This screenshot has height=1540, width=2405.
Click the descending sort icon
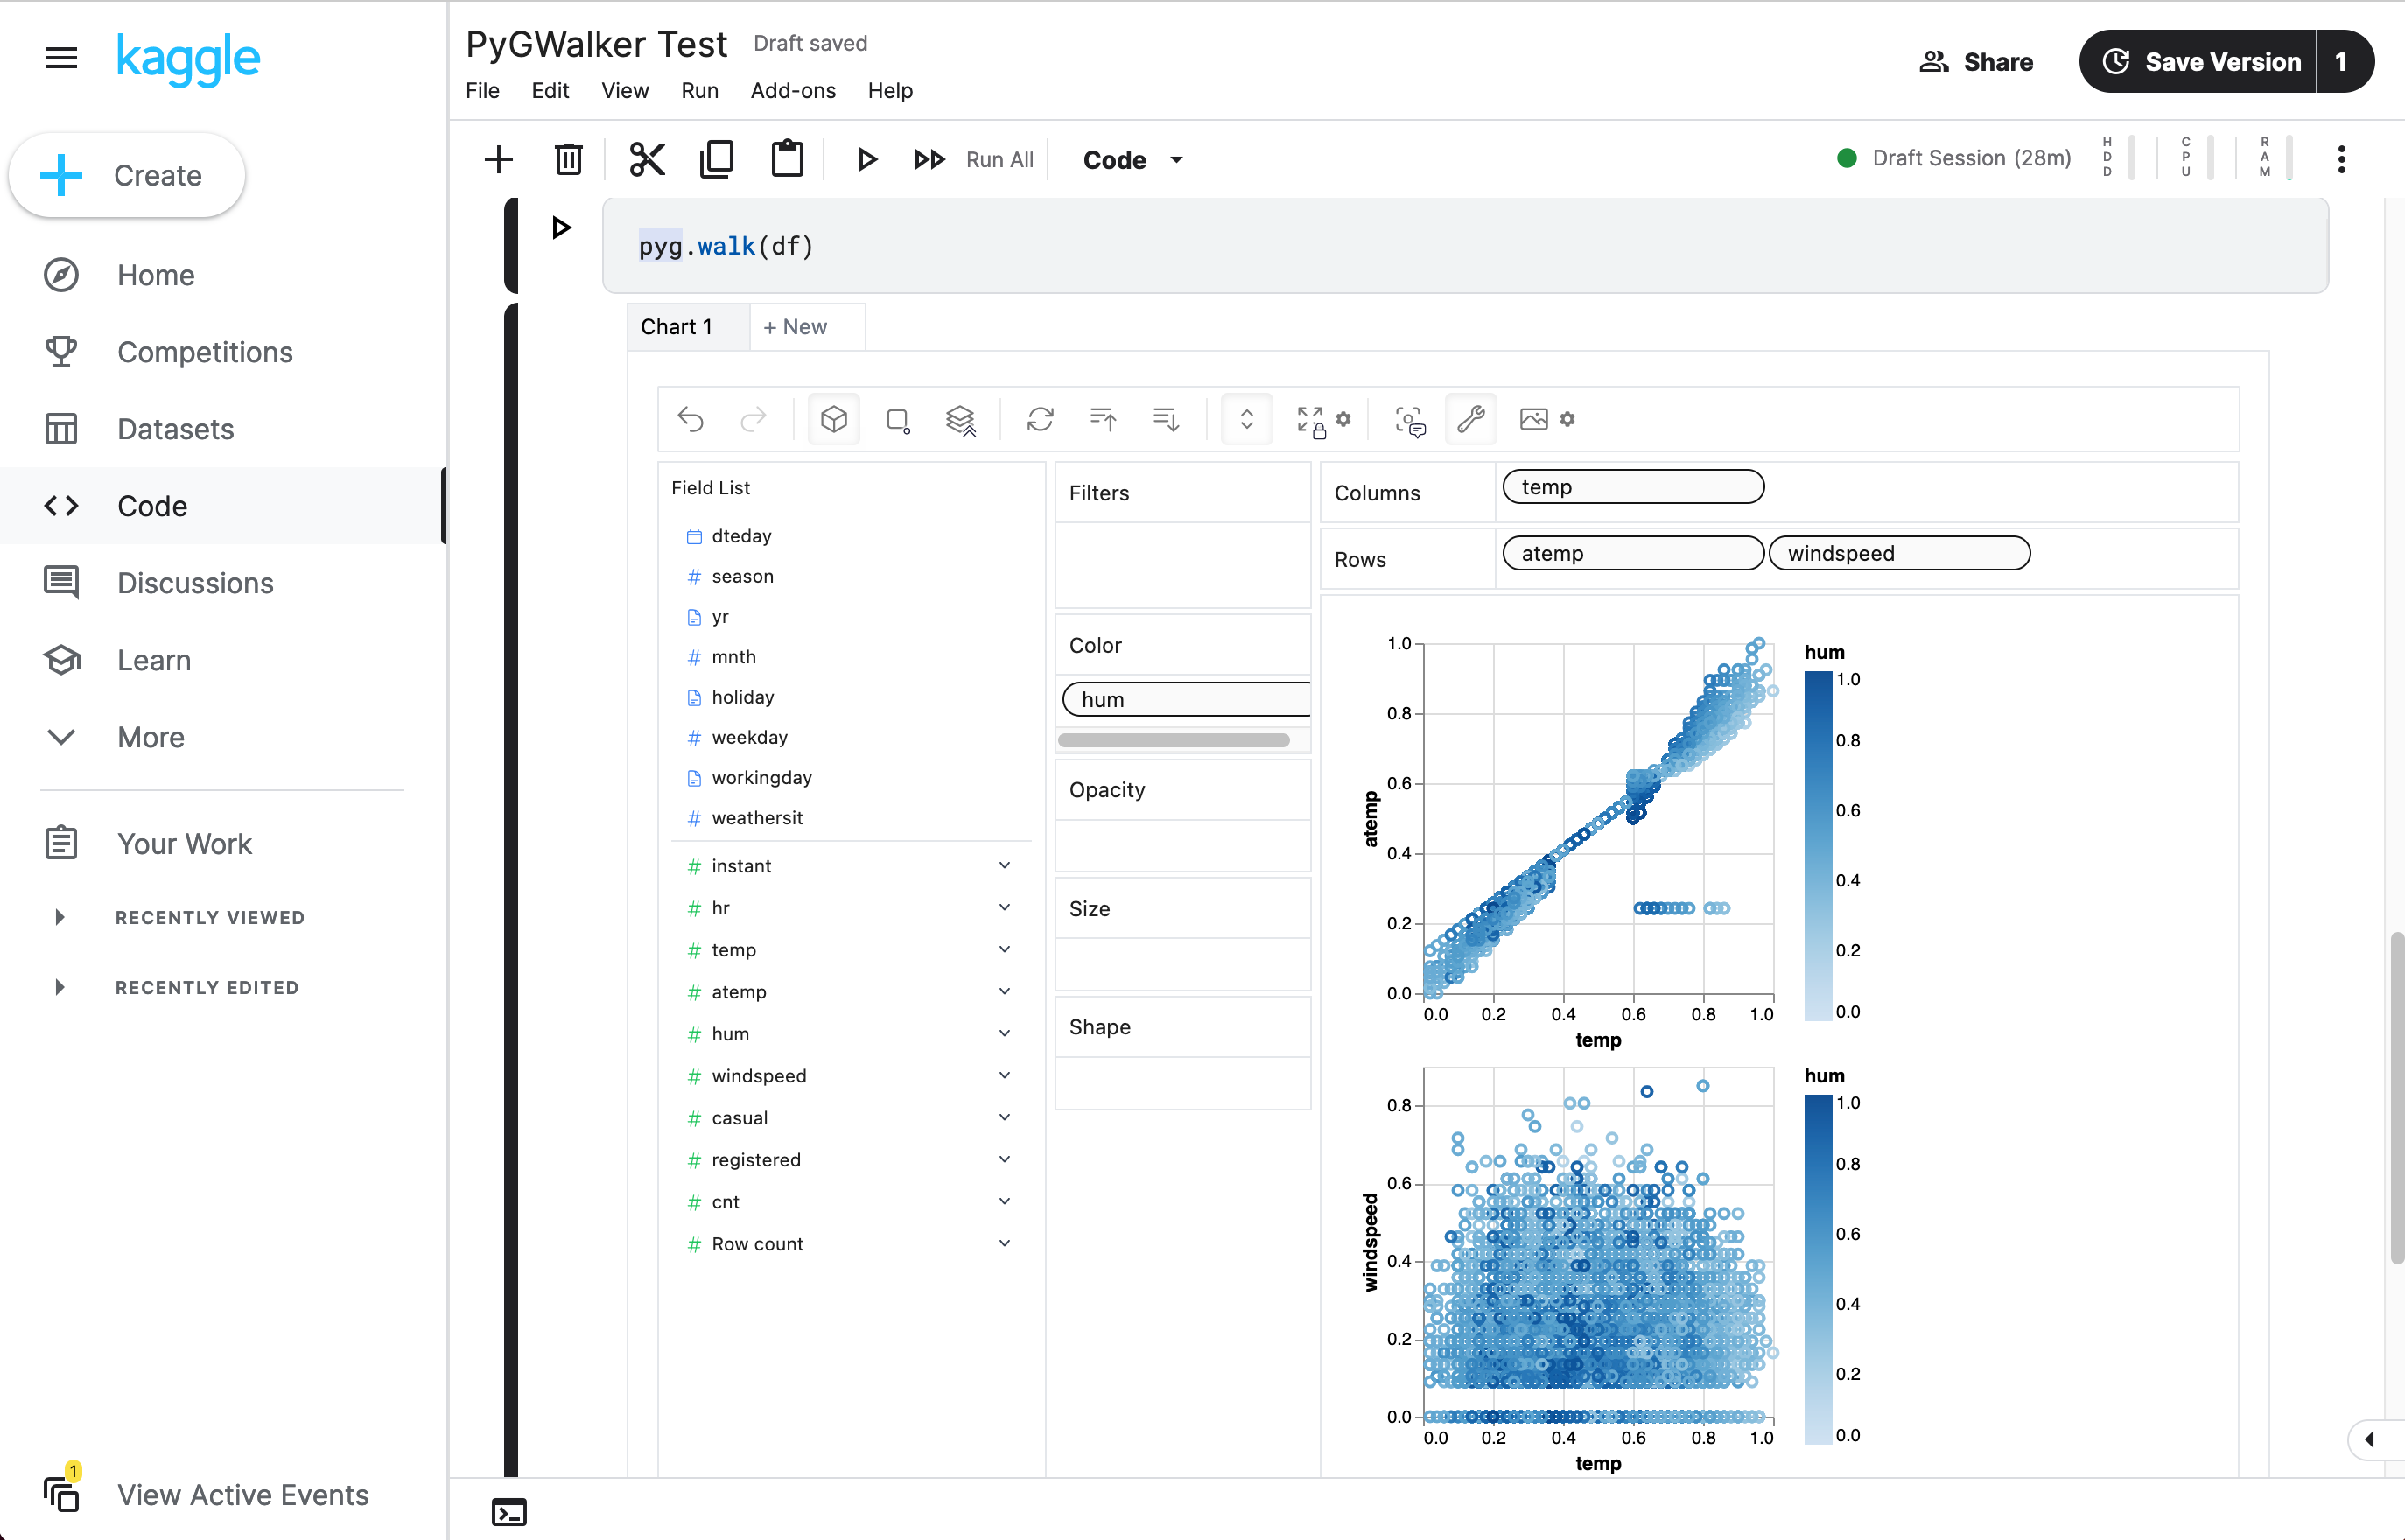point(1164,421)
